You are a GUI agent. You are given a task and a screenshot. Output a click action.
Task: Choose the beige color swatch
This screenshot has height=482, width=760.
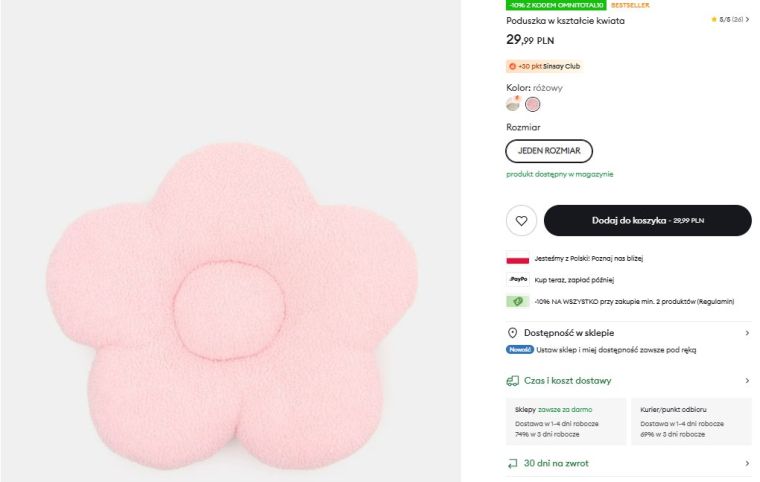pyautogui.click(x=513, y=104)
